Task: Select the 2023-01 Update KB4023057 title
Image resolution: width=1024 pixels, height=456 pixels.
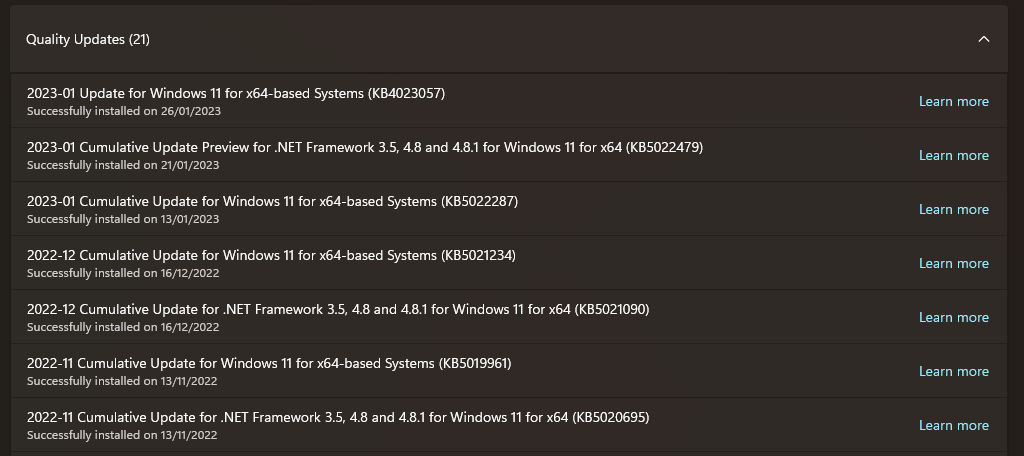Action: [x=236, y=93]
